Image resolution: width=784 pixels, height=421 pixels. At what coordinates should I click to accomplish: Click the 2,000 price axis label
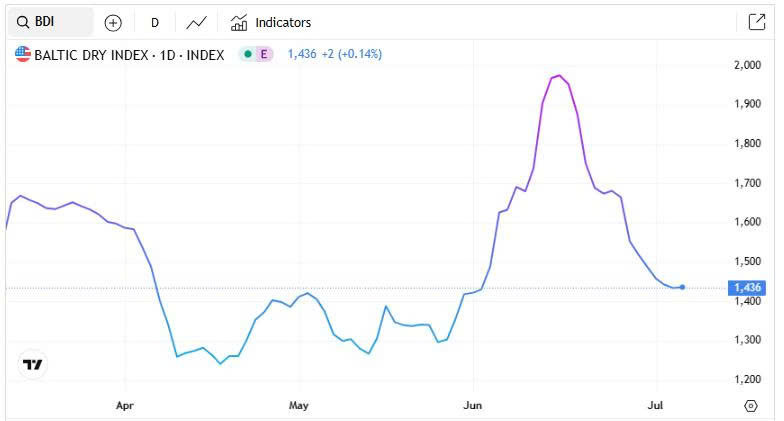pyautogui.click(x=747, y=65)
